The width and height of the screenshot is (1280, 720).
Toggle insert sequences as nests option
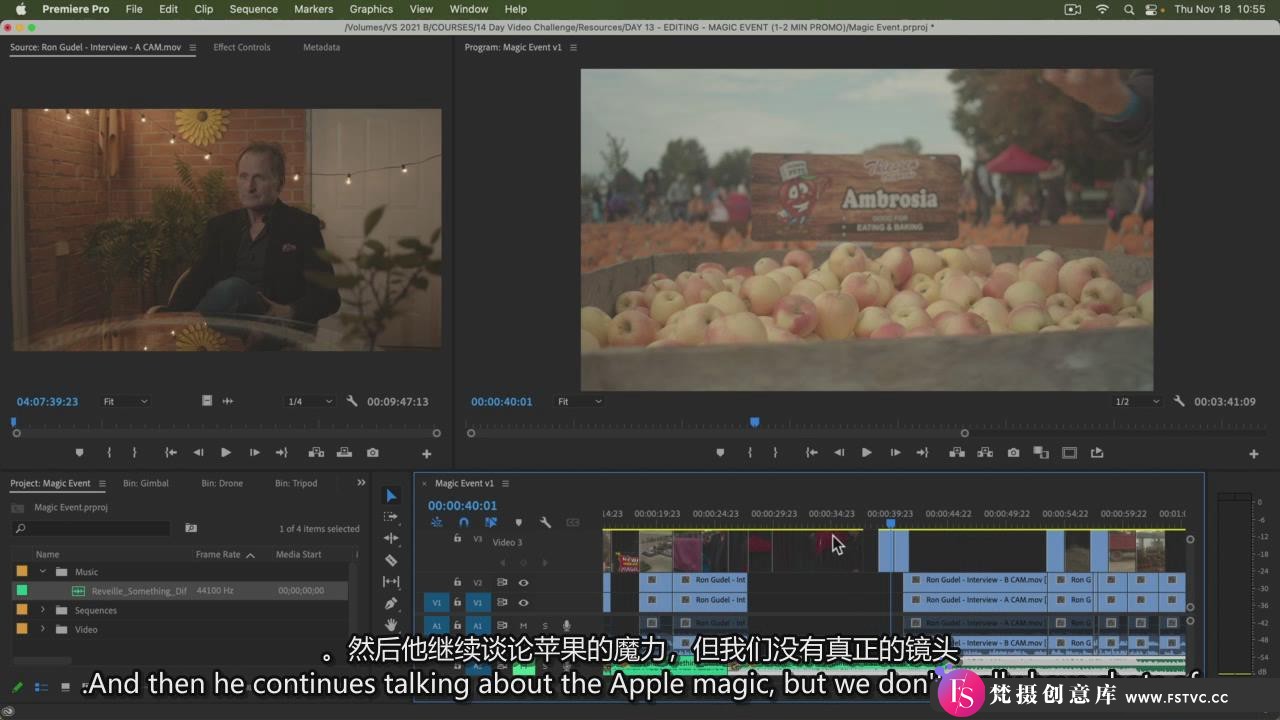tap(437, 522)
